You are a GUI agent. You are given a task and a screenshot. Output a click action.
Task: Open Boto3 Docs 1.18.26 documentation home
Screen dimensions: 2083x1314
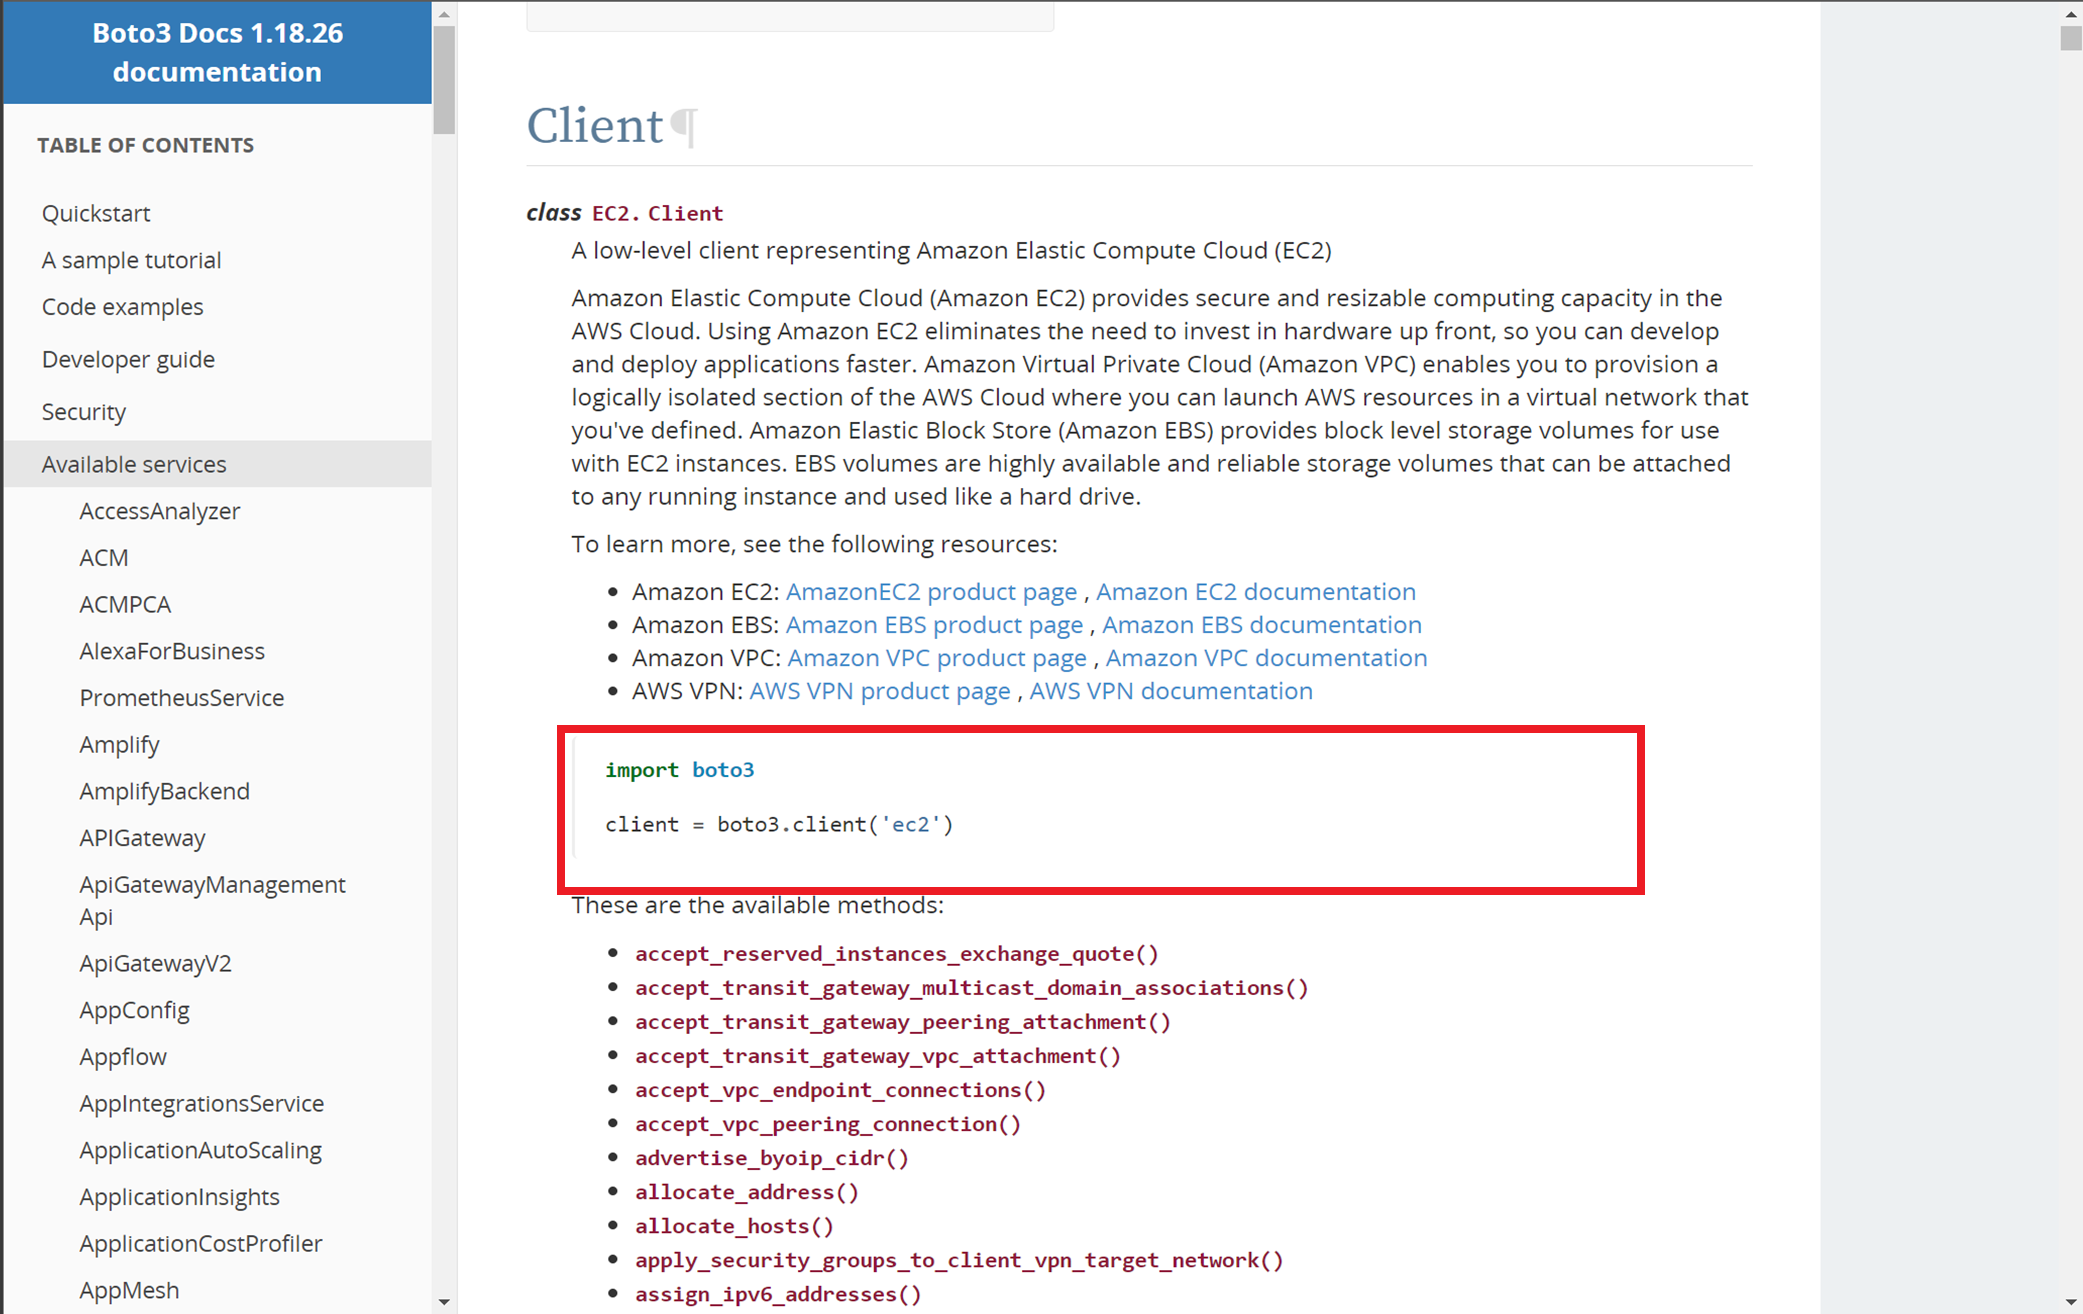tap(217, 52)
